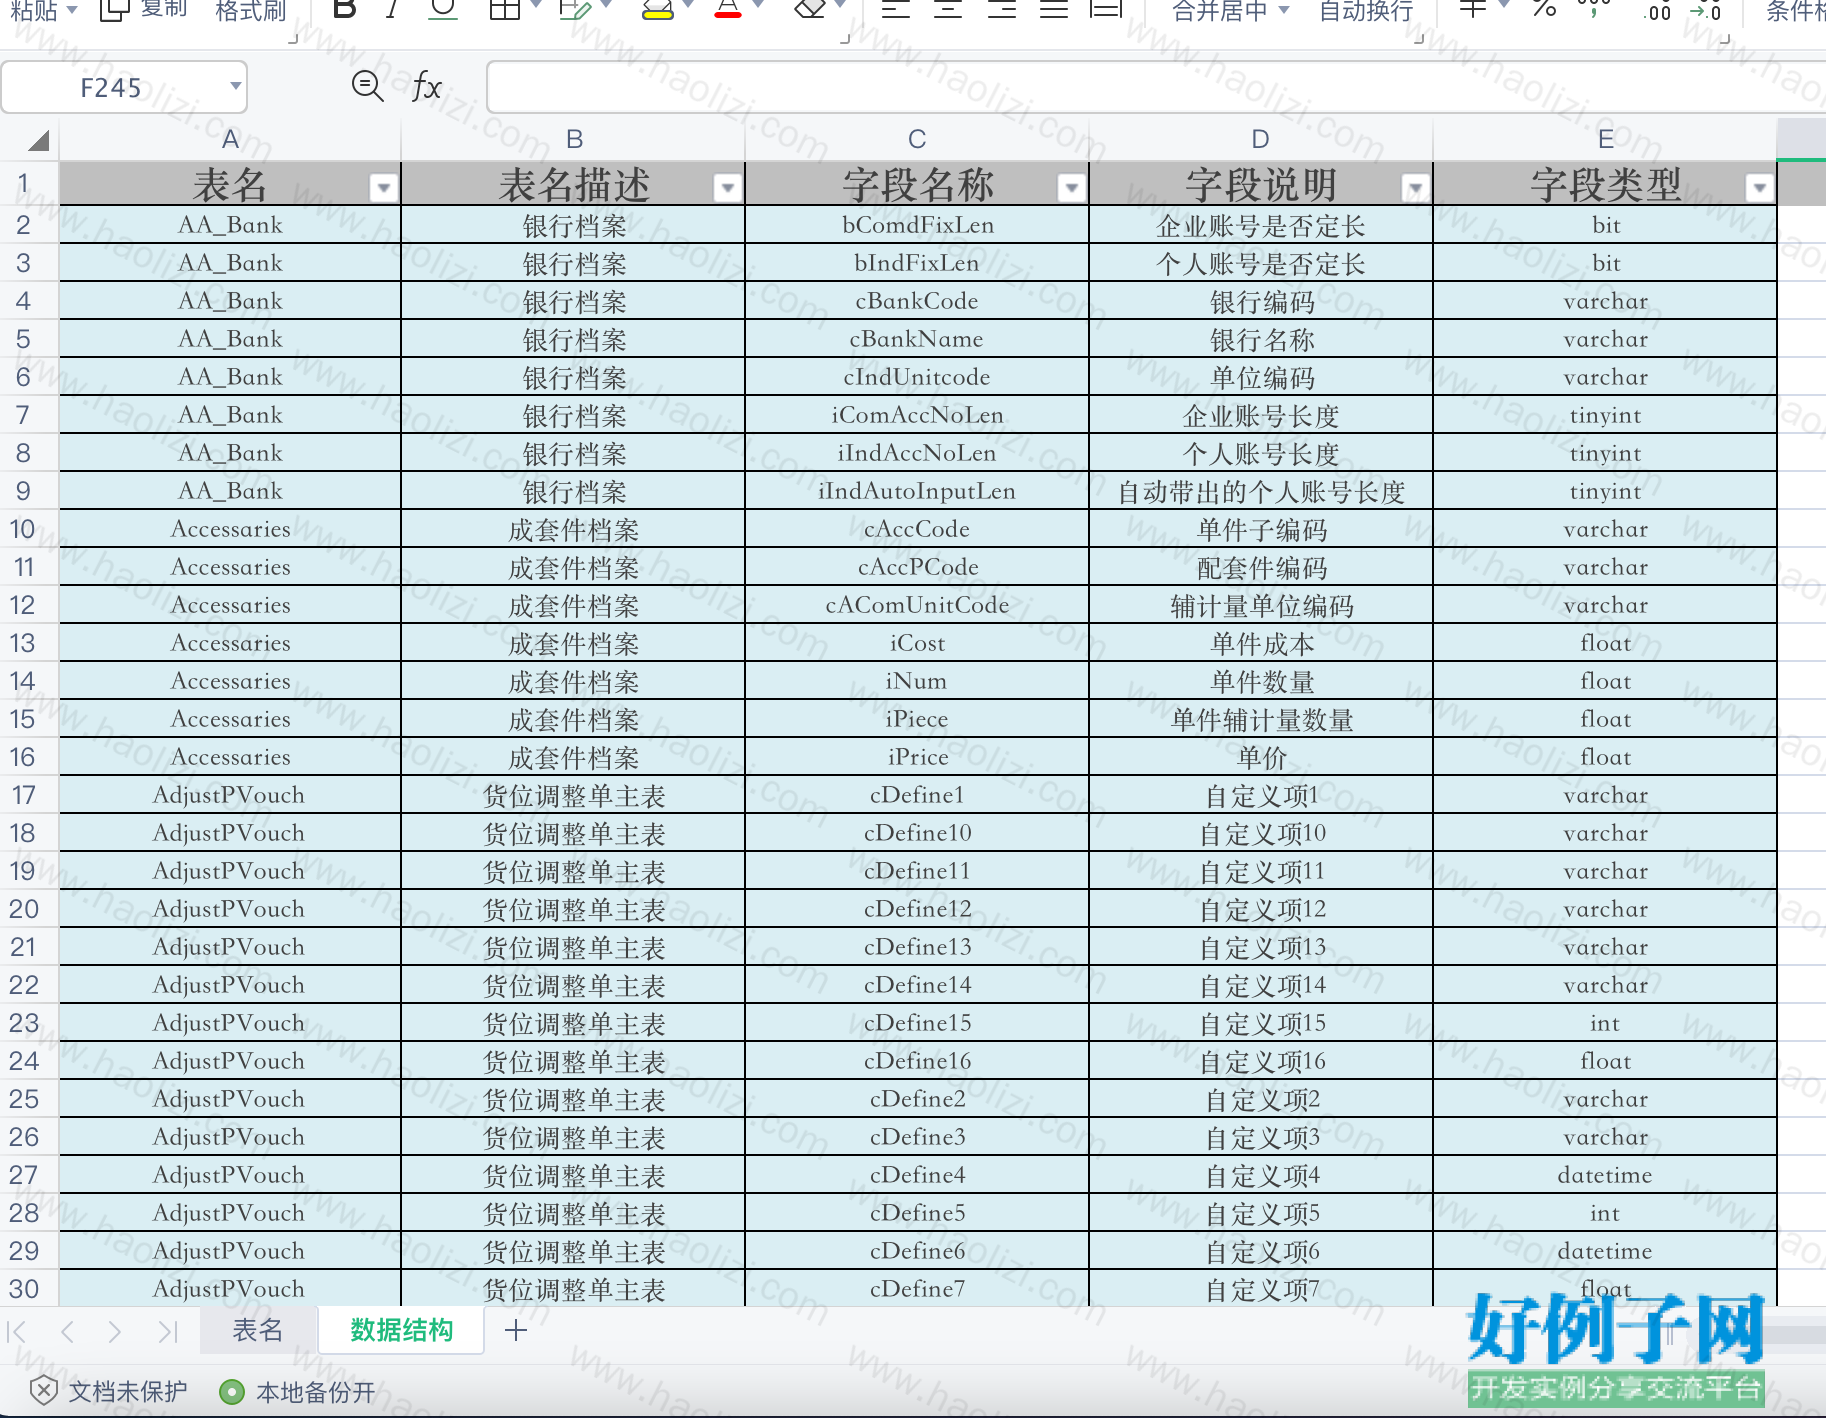The image size is (1826, 1418).
Task: Click datetime cell in cDefine4 row
Action: coord(1605,1175)
